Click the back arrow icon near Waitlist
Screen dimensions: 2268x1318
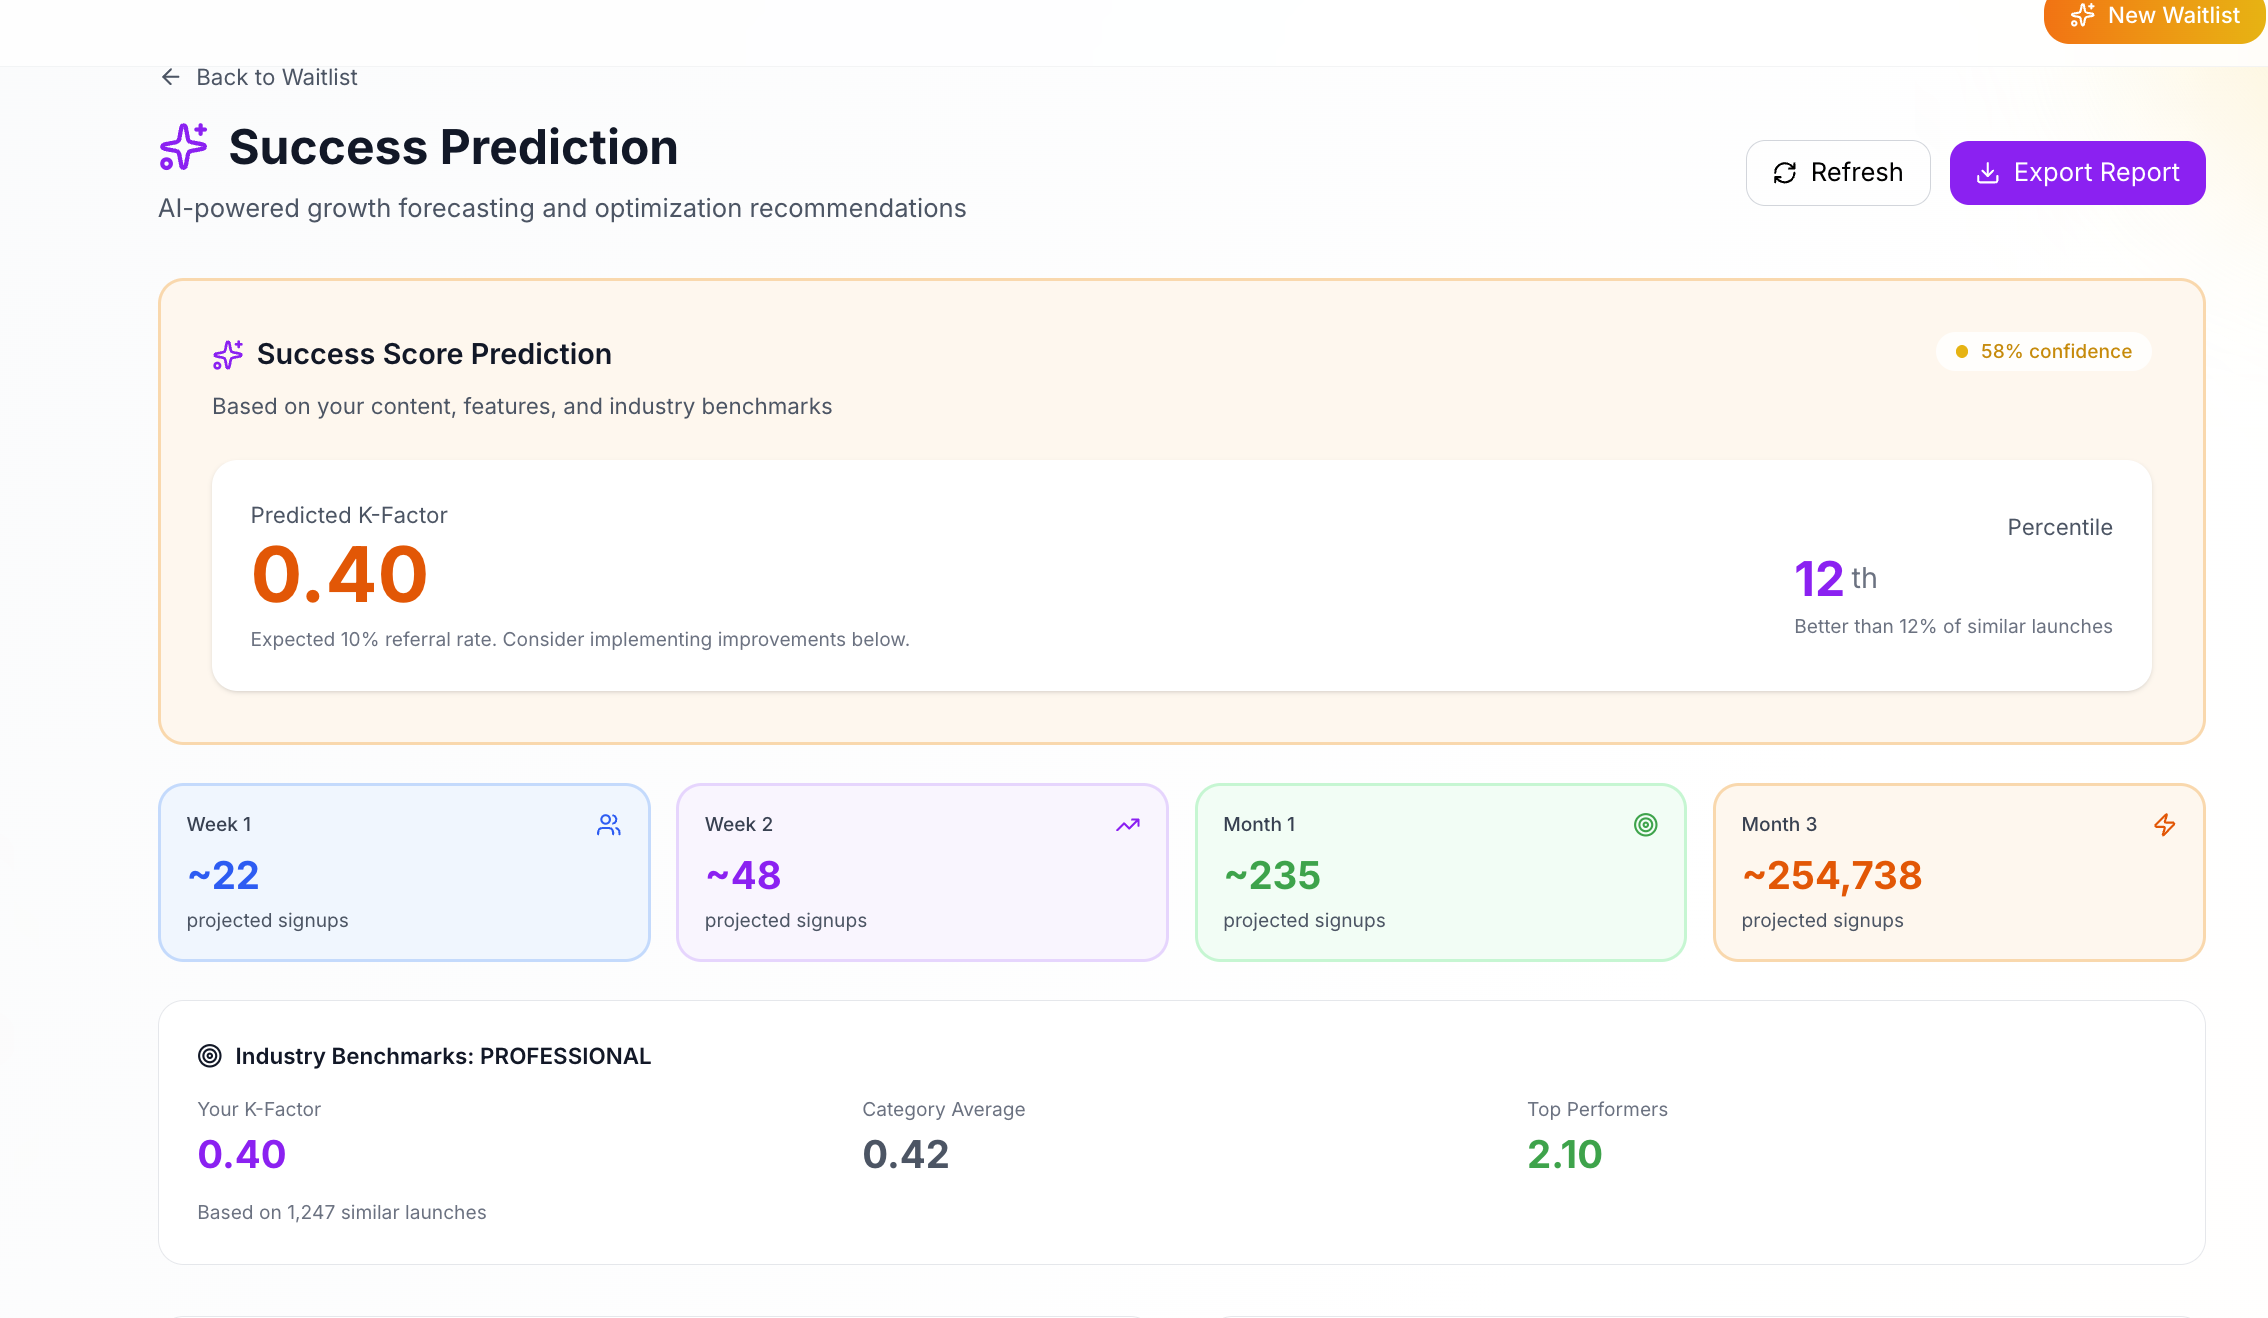171,77
